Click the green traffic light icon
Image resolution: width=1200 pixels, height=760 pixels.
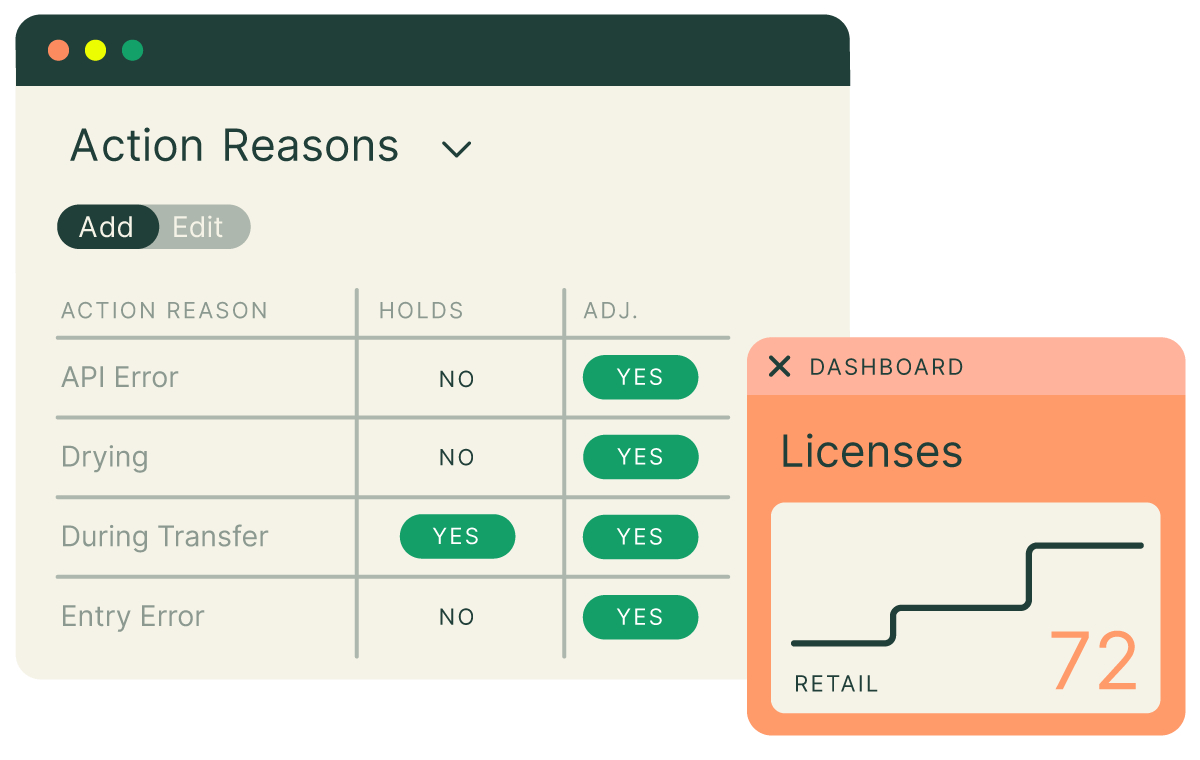(132, 49)
